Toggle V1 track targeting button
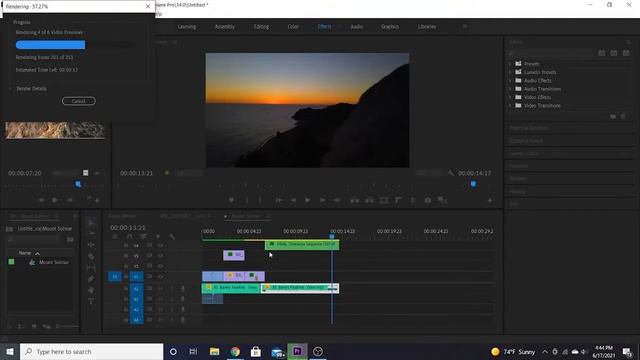The image size is (640, 360). click(136, 276)
